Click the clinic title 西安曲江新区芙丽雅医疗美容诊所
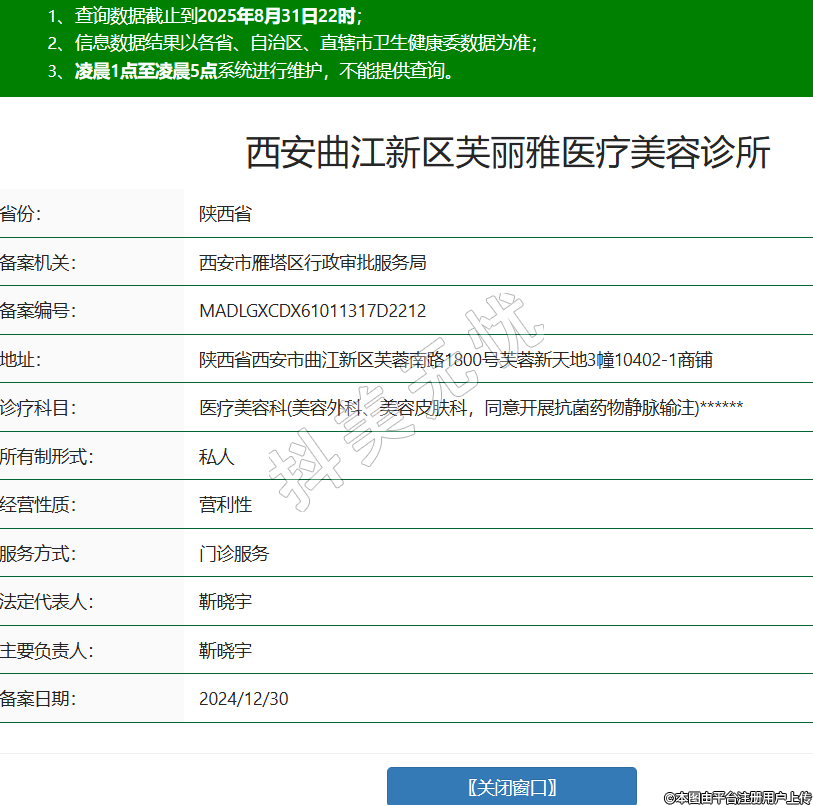 pos(508,153)
